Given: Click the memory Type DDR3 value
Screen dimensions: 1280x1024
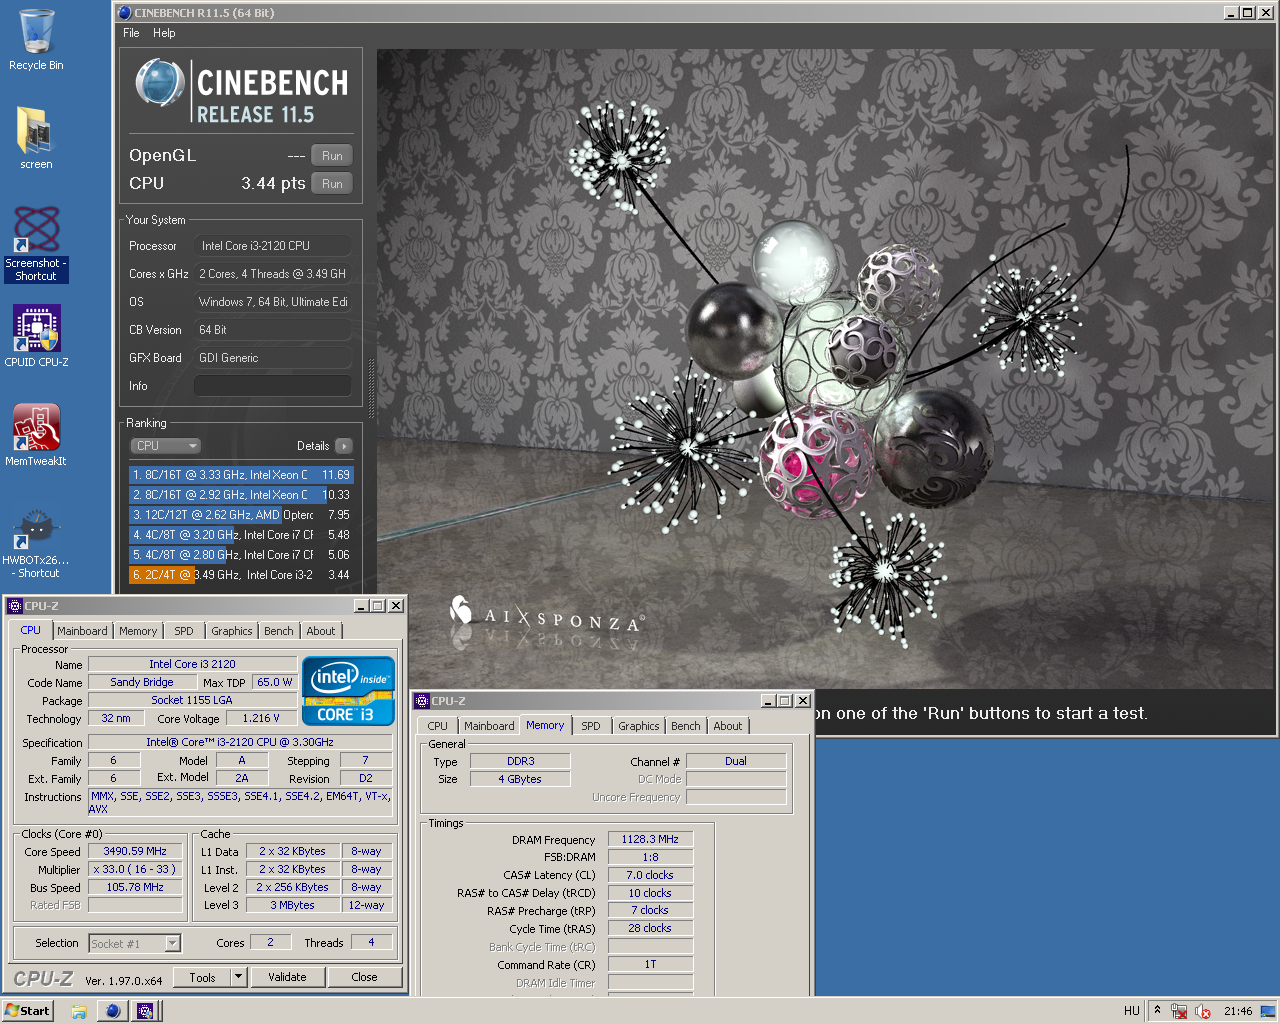Looking at the screenshot, I should point(520,761).
